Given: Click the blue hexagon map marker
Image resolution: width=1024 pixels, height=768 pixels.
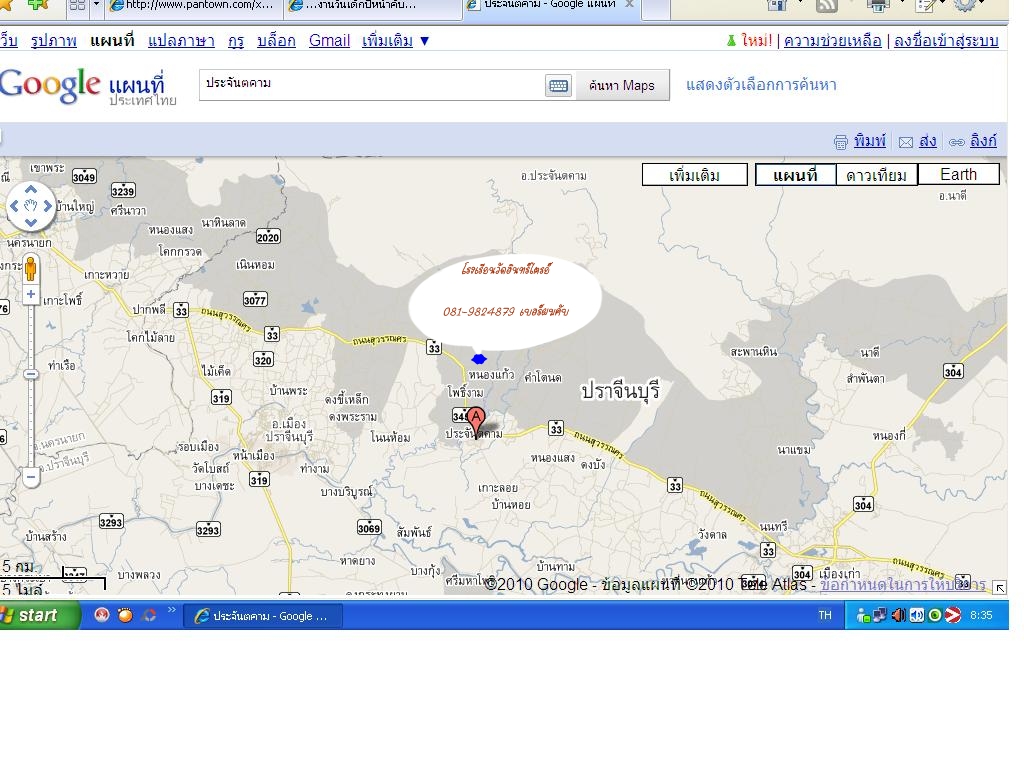Looking at the screenshot, I should 478,359.
